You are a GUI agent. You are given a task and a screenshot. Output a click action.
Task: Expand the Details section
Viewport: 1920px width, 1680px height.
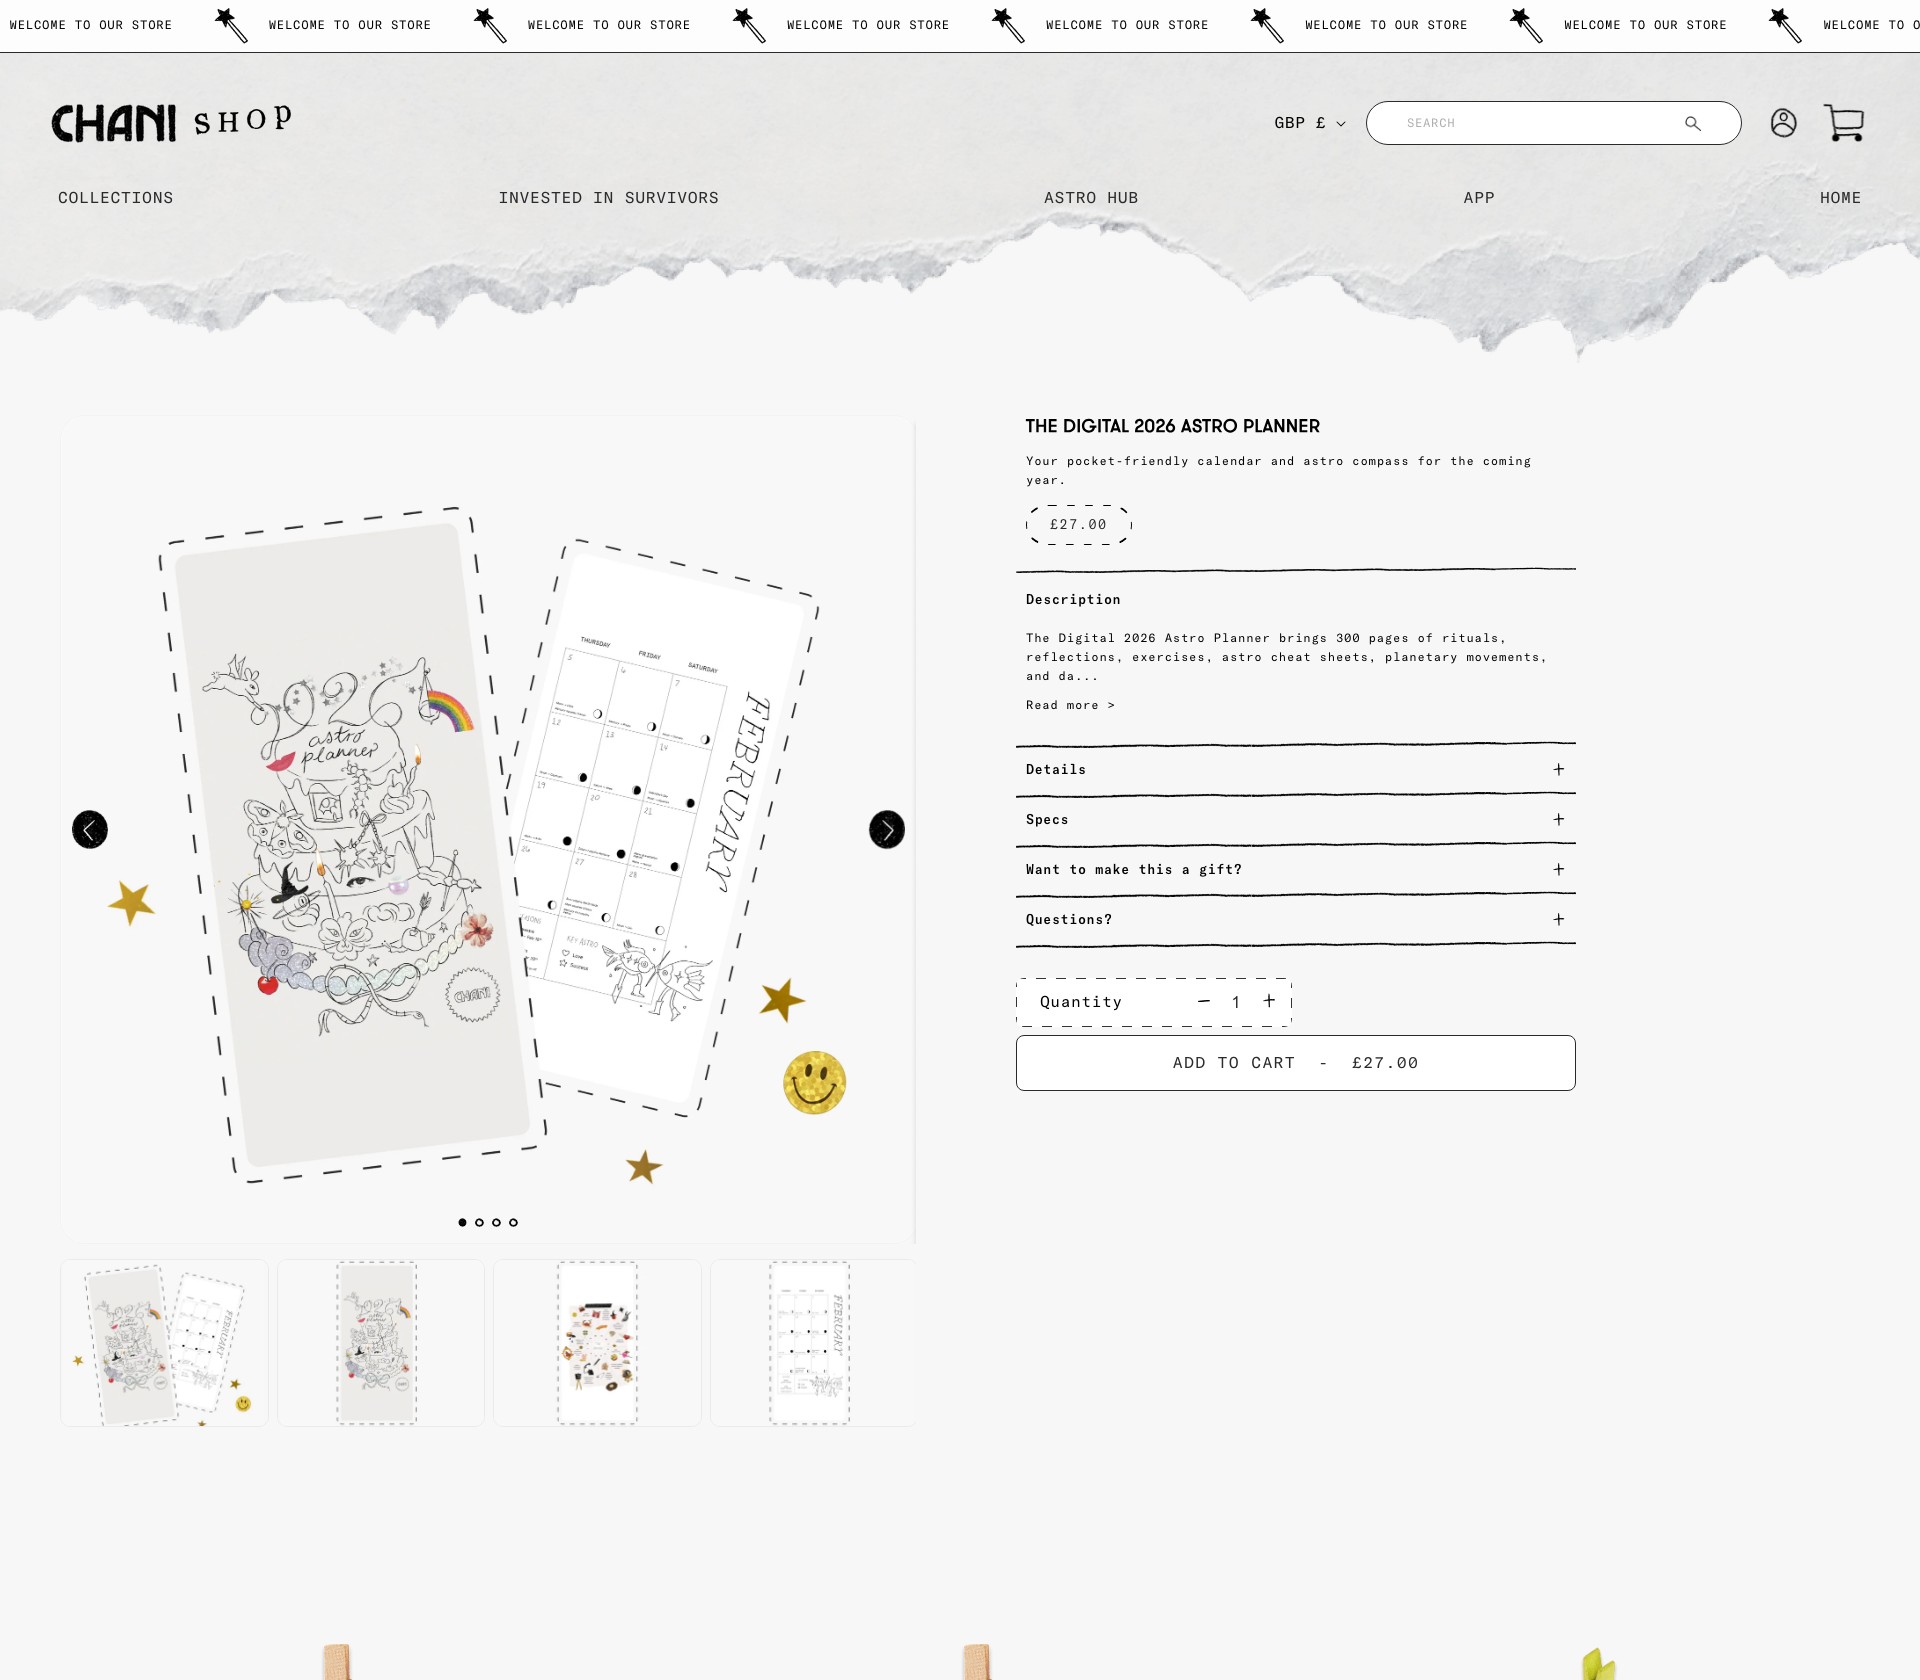pos(1296,769)
